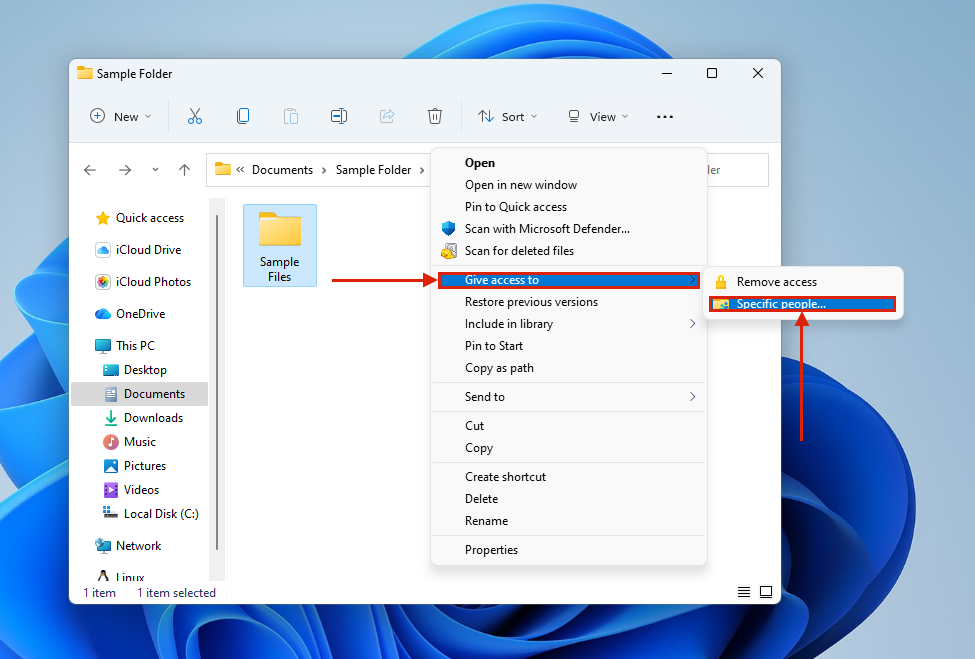Select Properties from context menu
The width and height of the screenshot is (975, 659).
(x=491, y=550)
